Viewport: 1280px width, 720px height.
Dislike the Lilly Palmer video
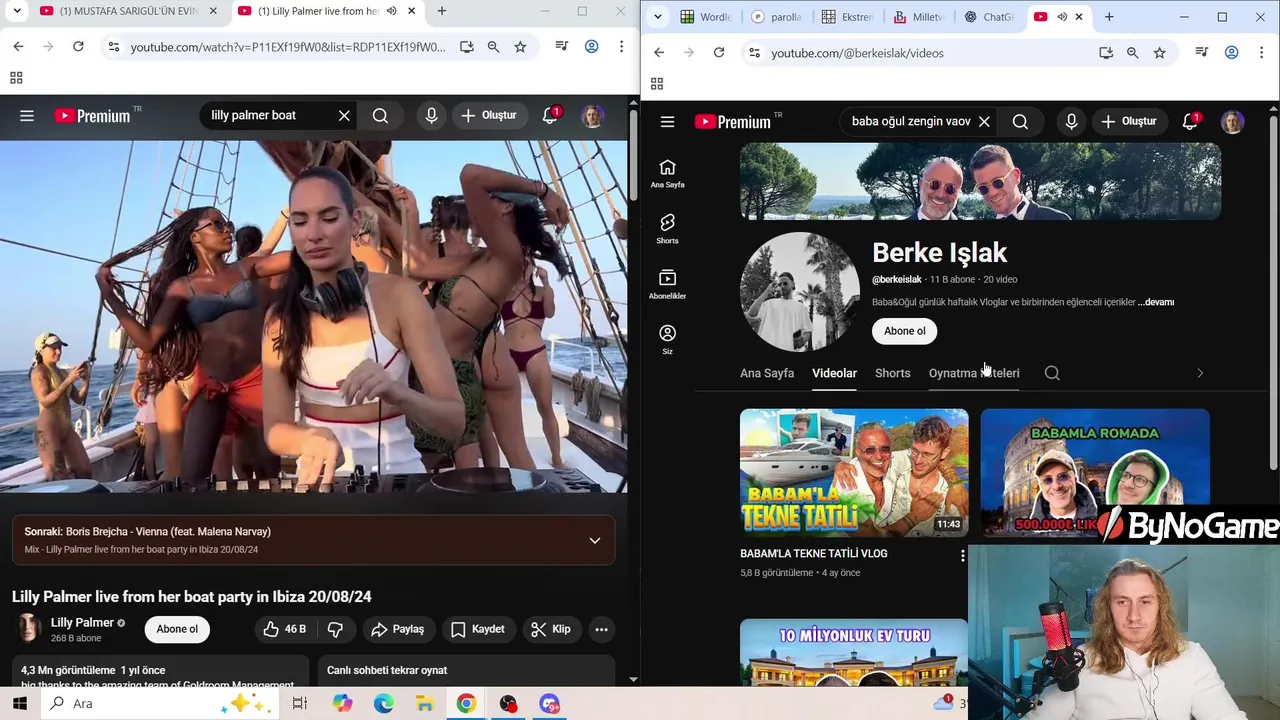[x=336, y=629]
